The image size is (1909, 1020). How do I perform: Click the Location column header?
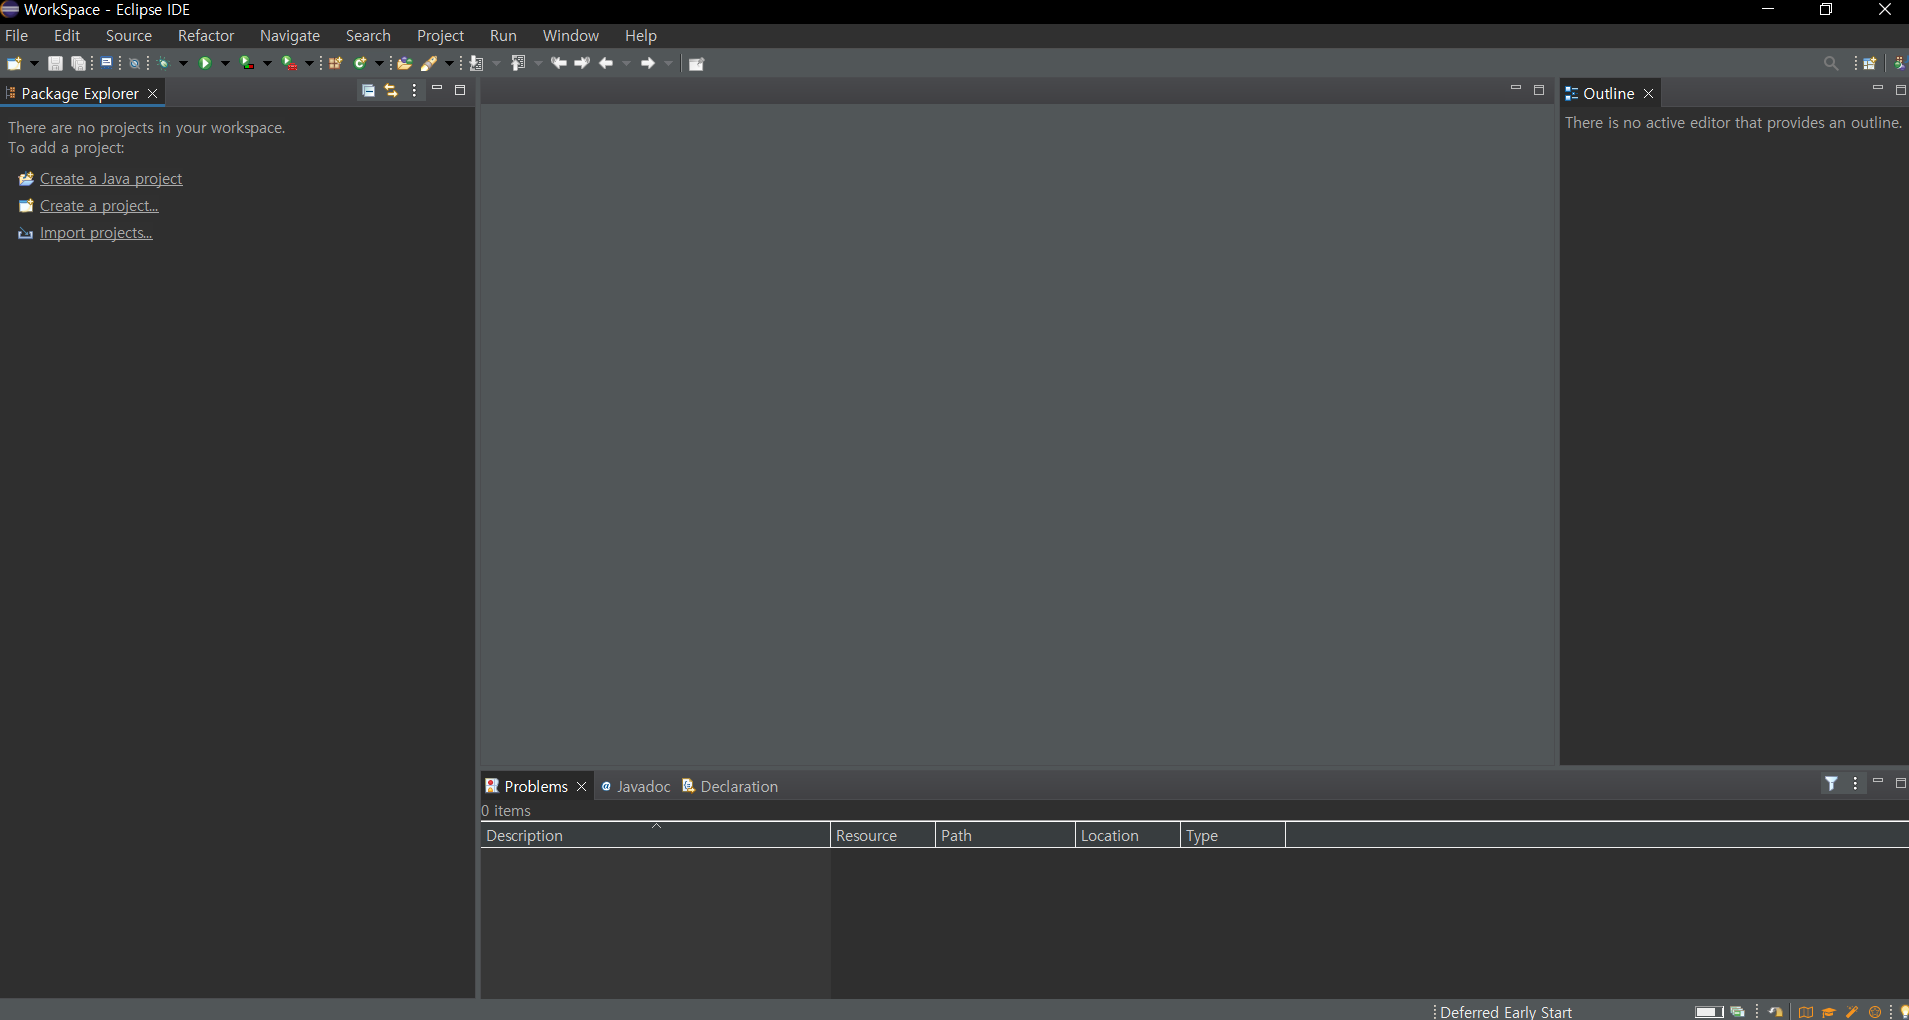point(1128,835)
